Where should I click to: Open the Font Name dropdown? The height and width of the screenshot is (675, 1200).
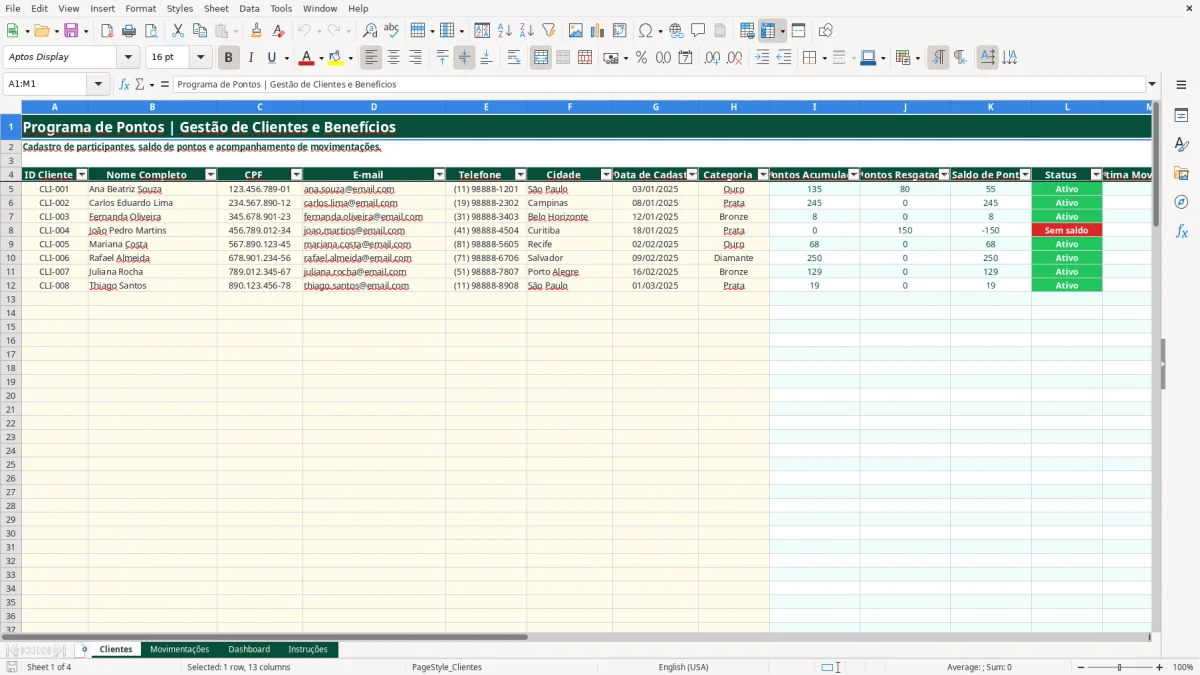(x=128, y=58)
